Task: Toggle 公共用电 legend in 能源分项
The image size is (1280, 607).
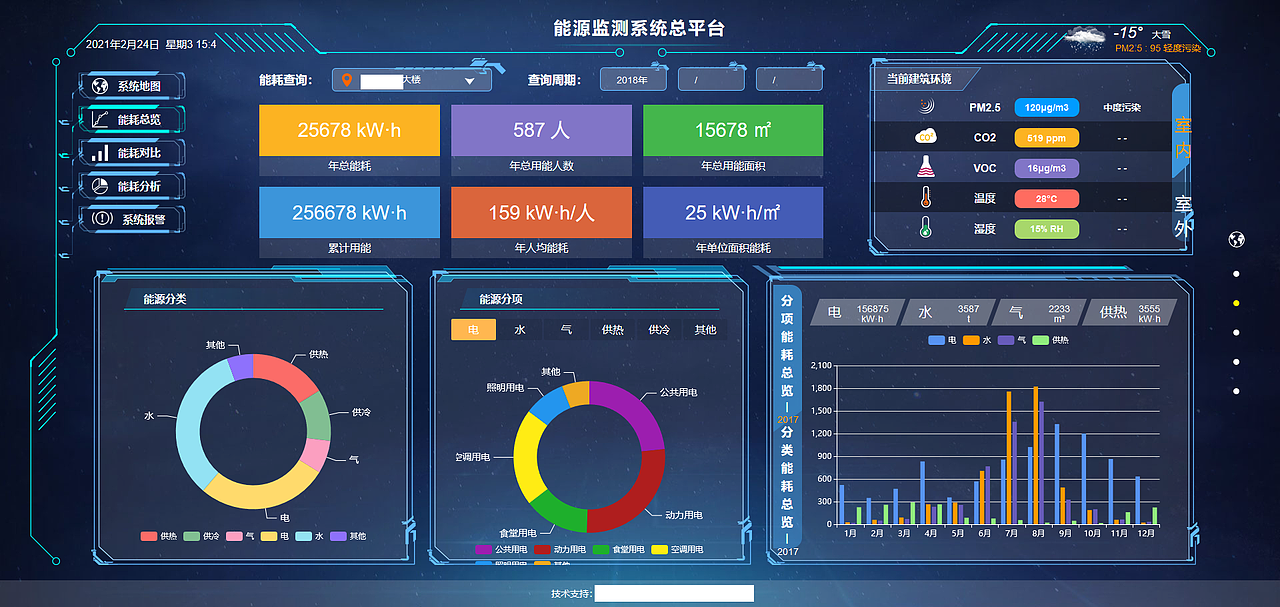Action: point(502,549)
